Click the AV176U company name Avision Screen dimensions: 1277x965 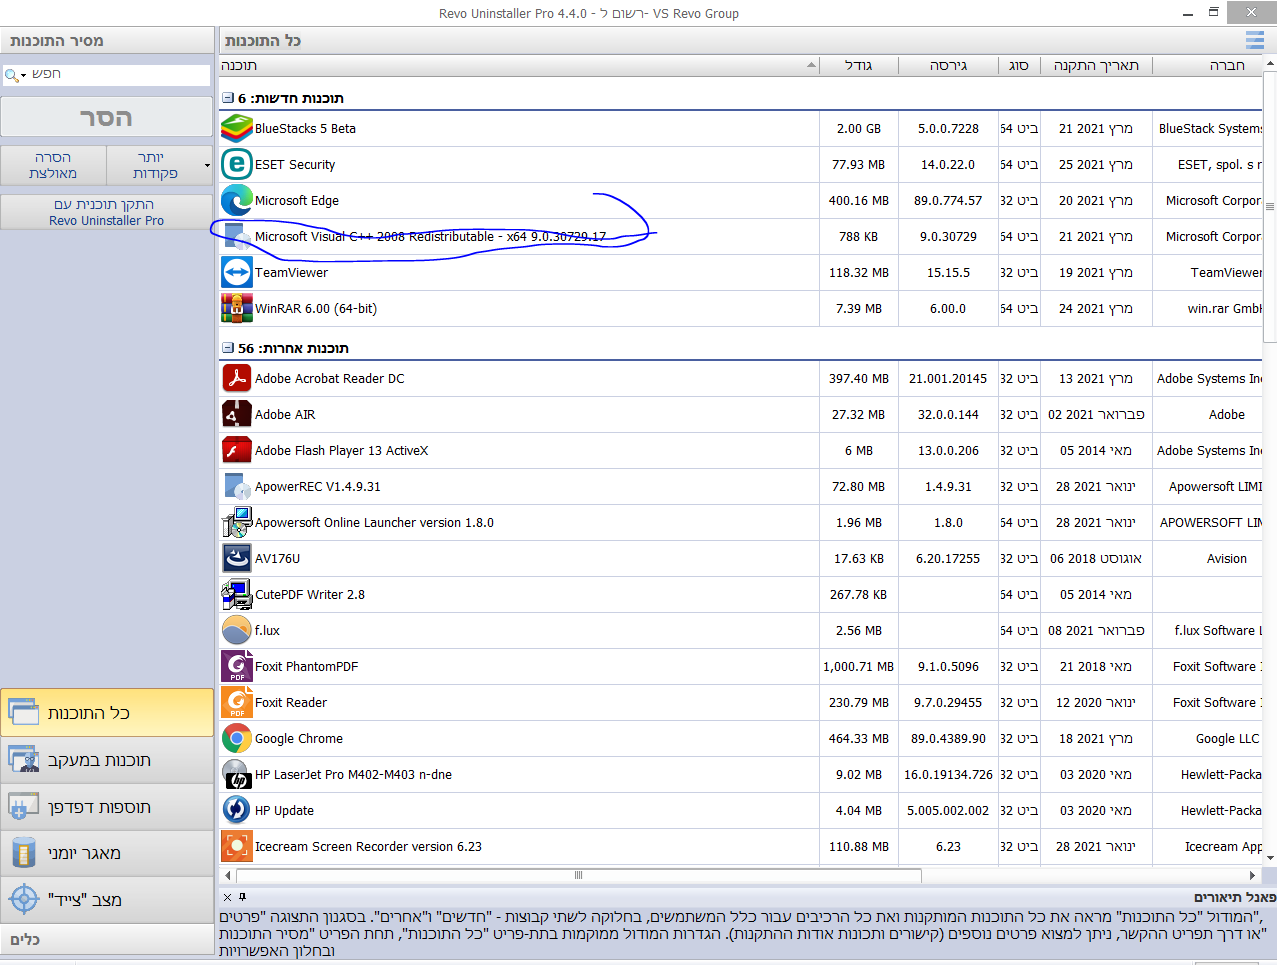pos(1227,558)
